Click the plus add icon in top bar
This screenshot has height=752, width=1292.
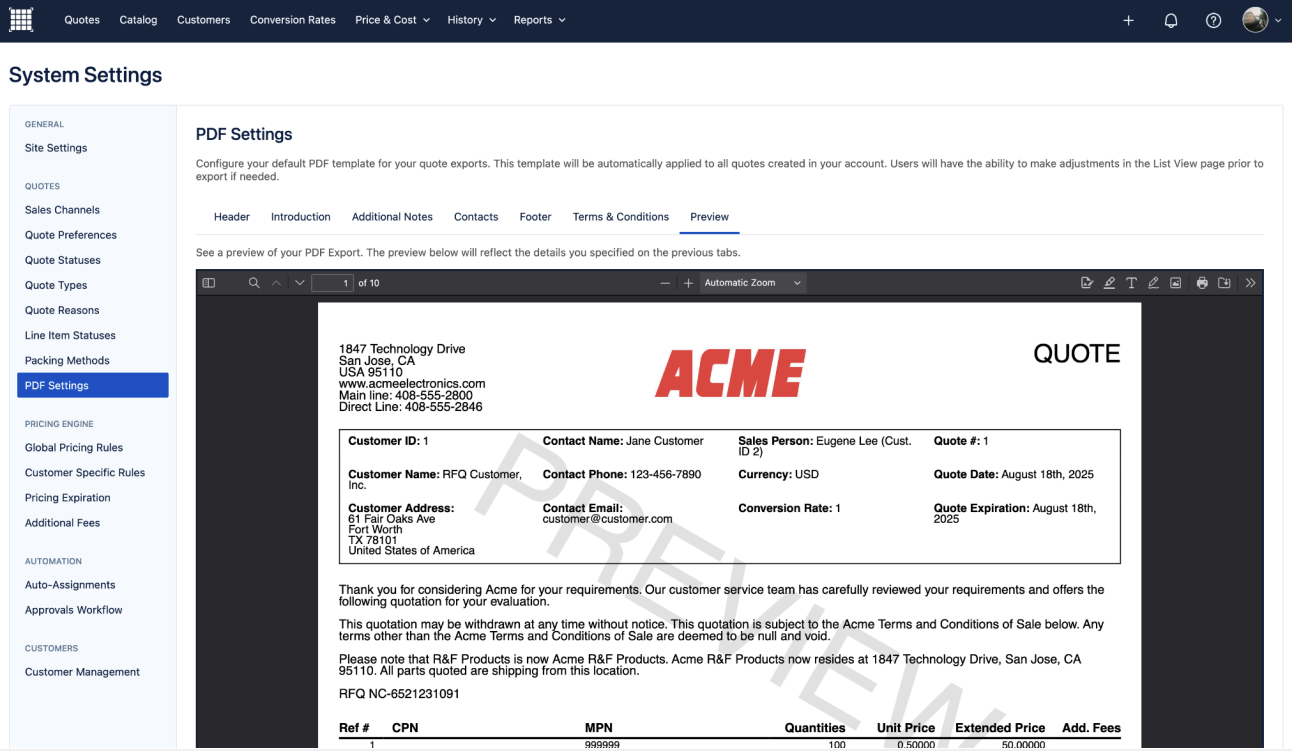click(x=1128, y=20)
